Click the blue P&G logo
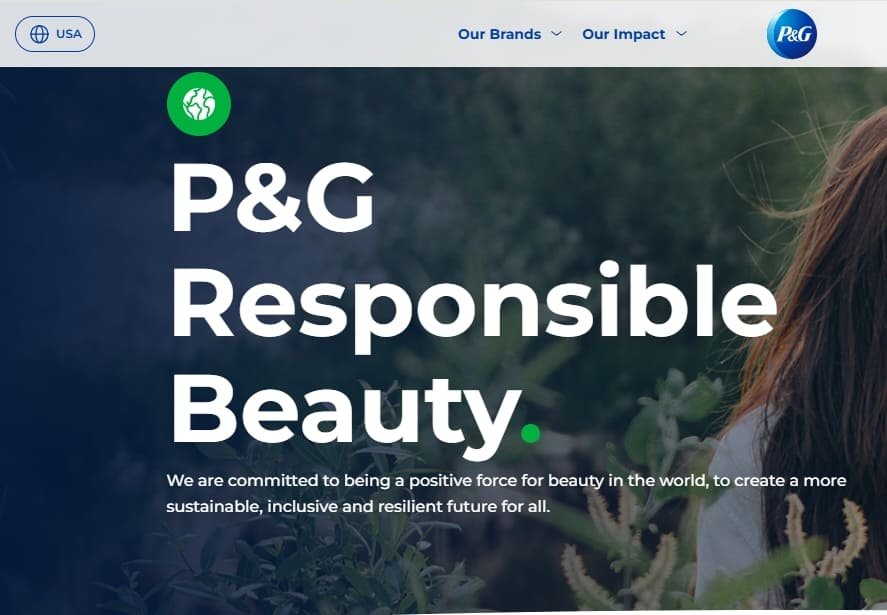The width and height of the screenshot is (887, 615). coord(791,34)
